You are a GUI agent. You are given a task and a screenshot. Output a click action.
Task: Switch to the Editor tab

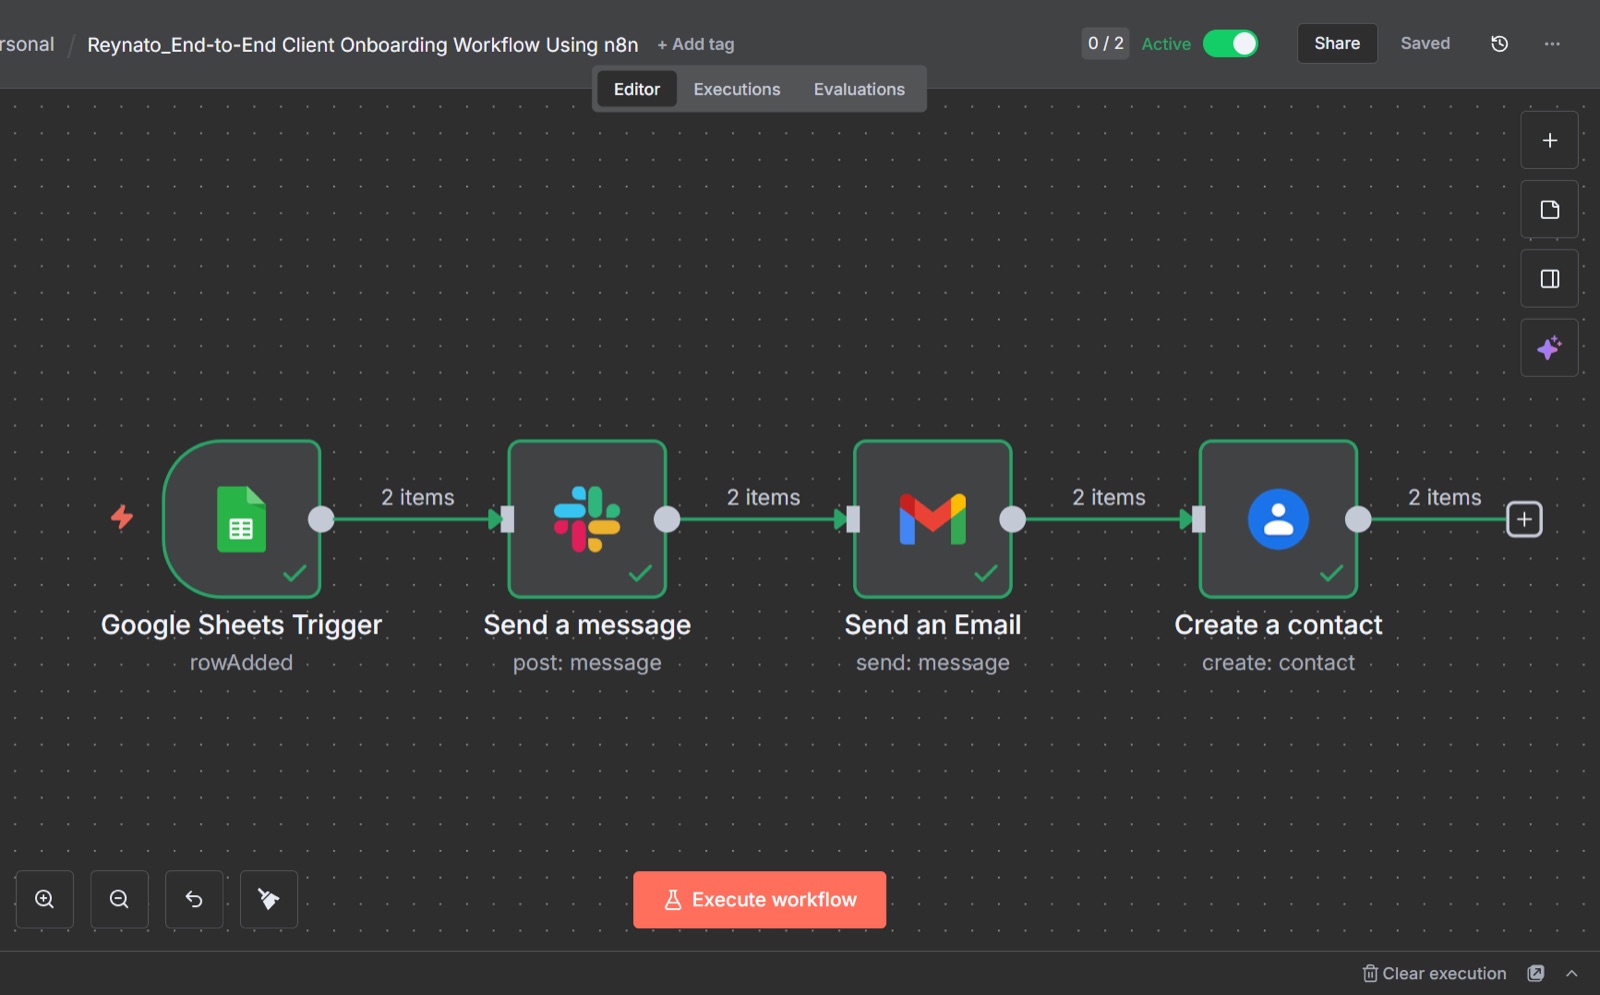(x=637, y=89)
